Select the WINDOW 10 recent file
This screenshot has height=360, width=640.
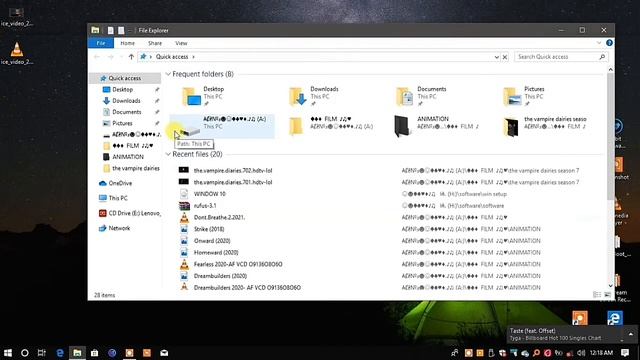(209, 194)
